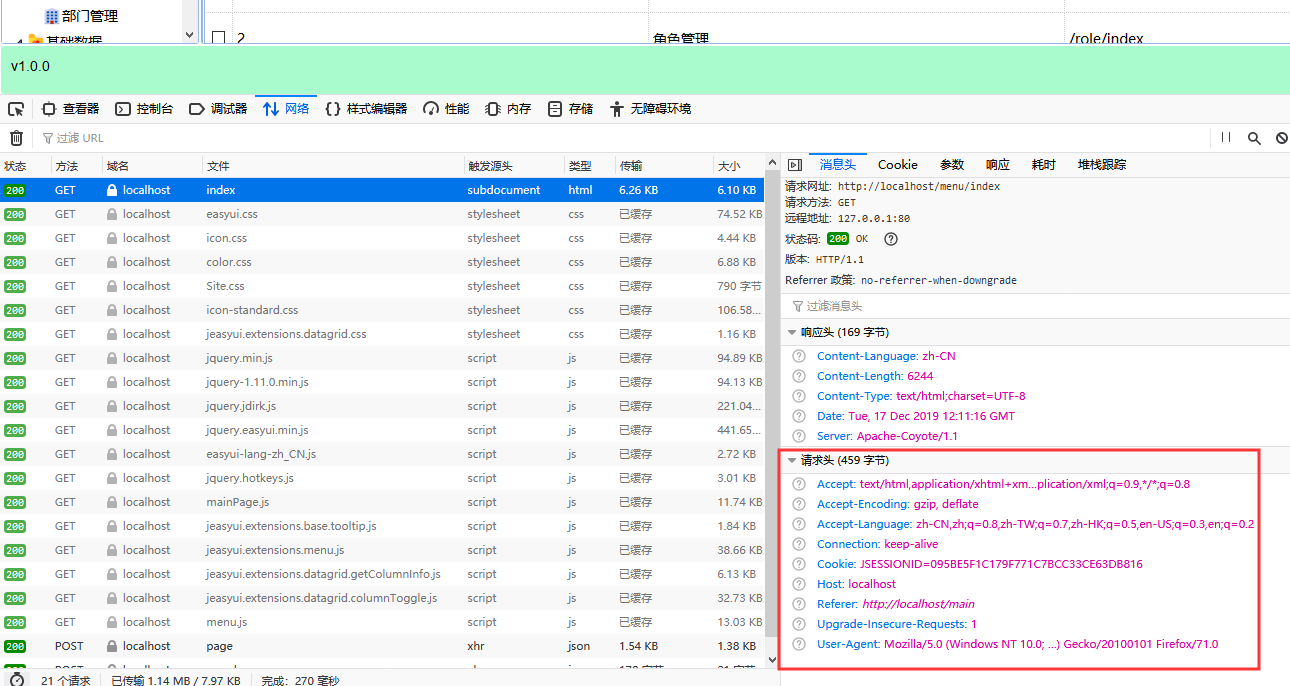1290x686 pixels.
Task: Clear the network log with trash icon
Action: click(16, 138)
